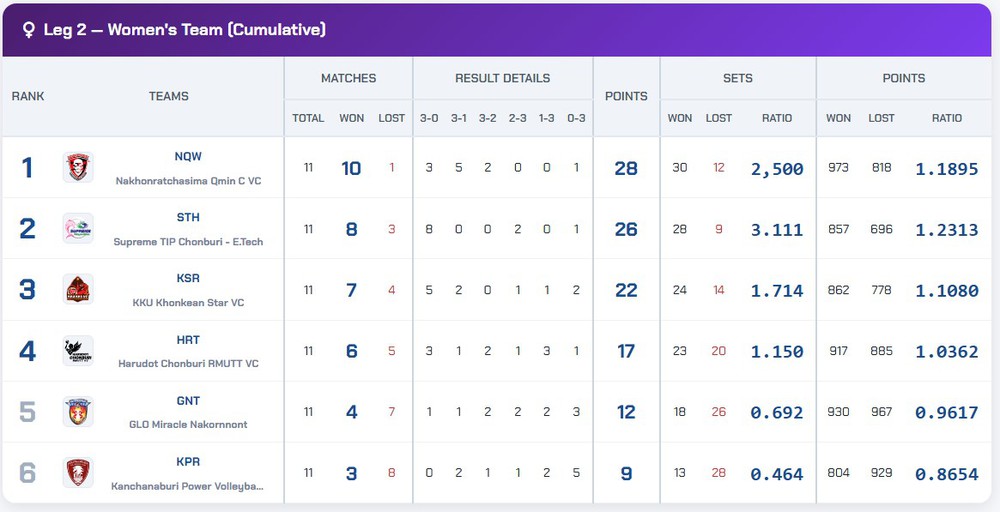Click the 3-0 result column header
Screen dimensions: 1000x512
coord(429,118)
